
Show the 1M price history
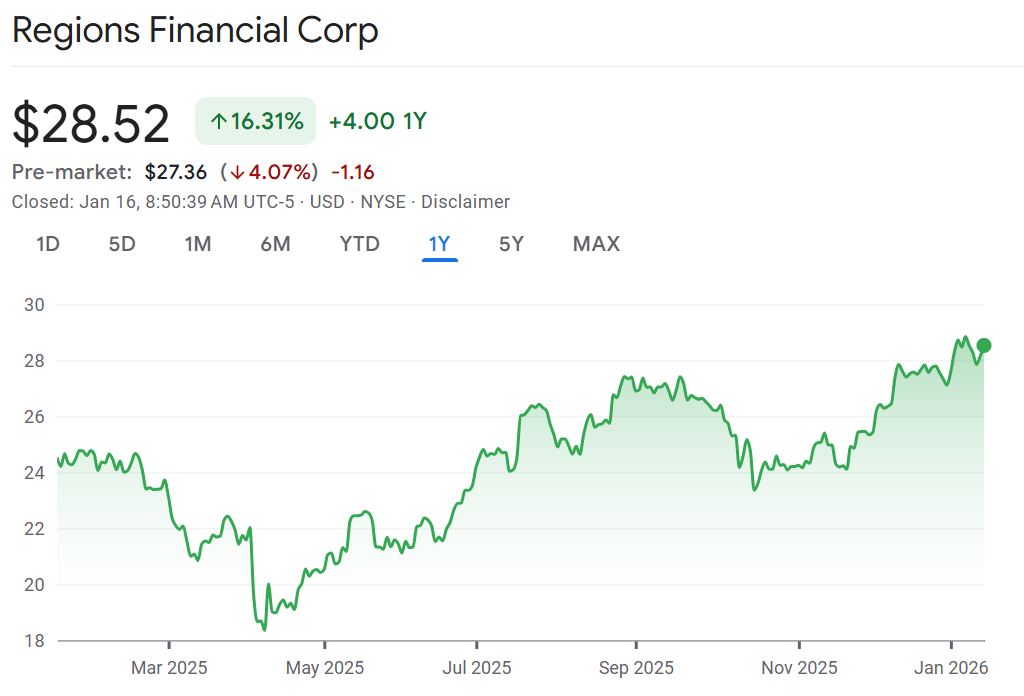[198, 244]
